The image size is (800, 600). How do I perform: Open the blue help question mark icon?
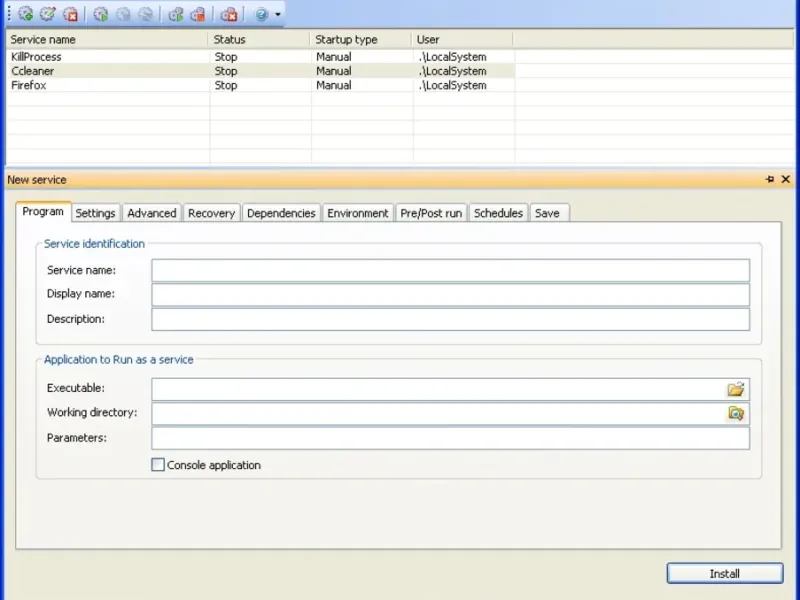262,14
